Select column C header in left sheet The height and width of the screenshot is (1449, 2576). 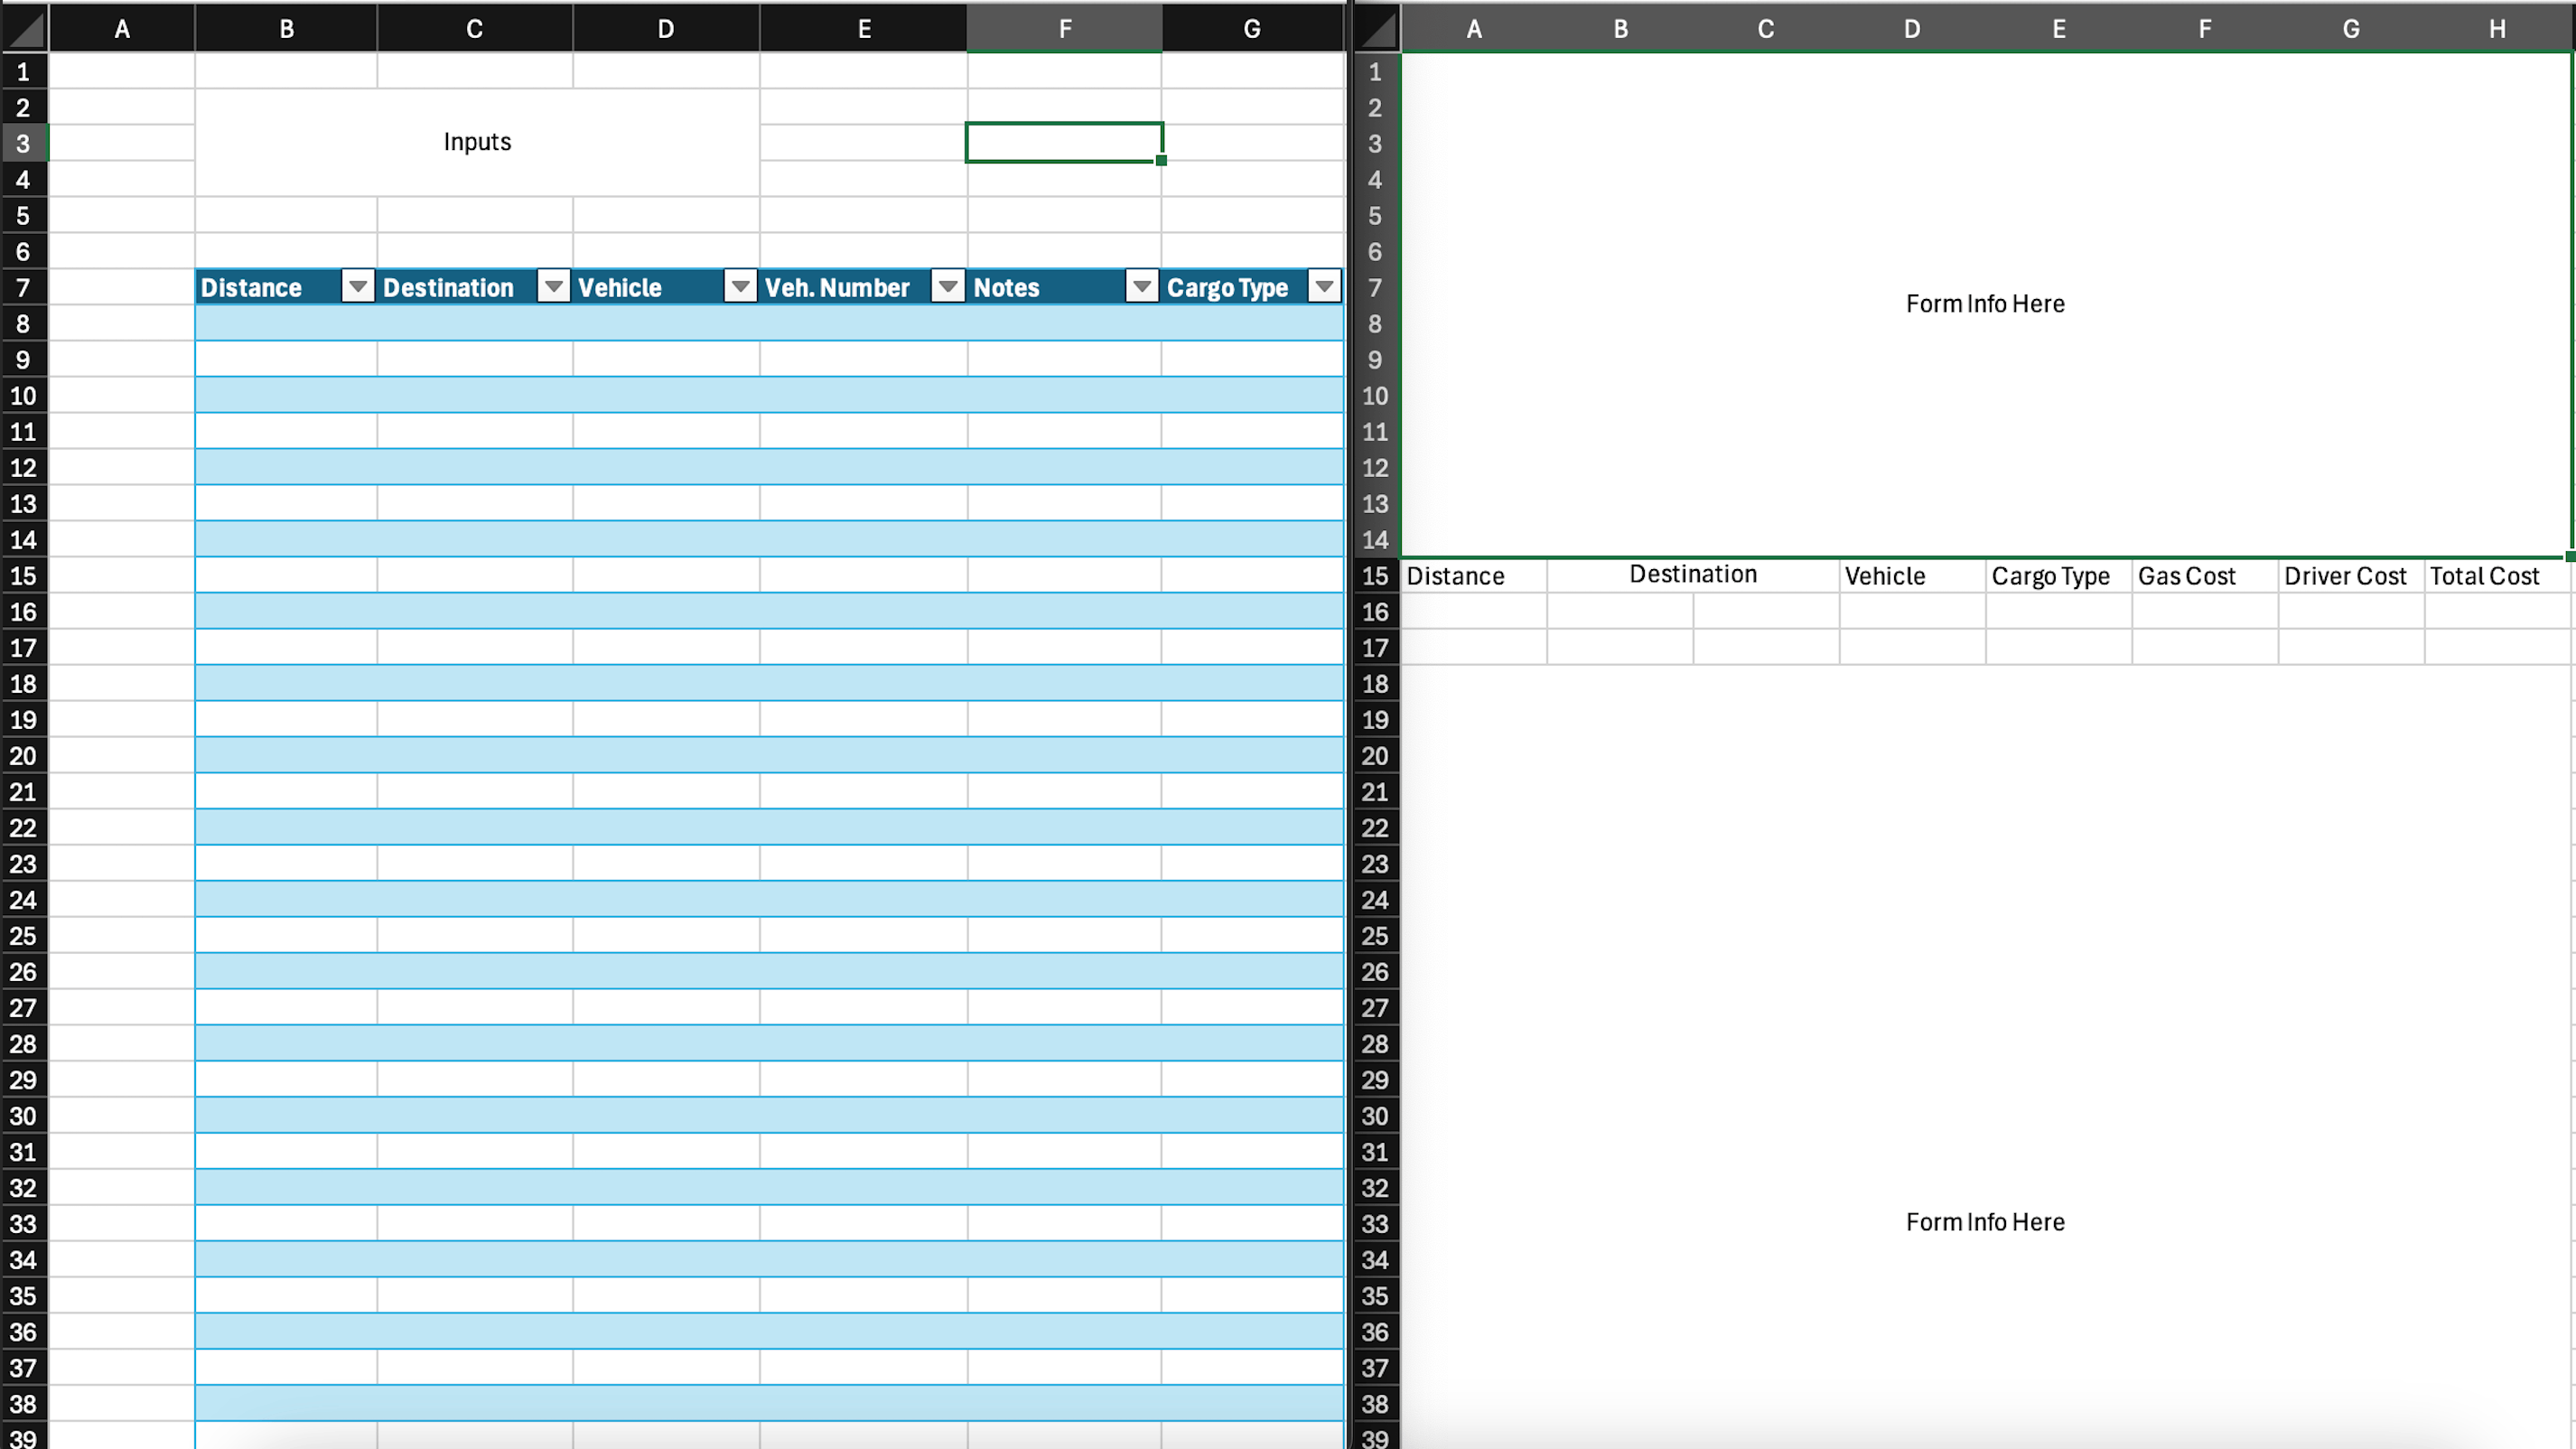[475, 28]
